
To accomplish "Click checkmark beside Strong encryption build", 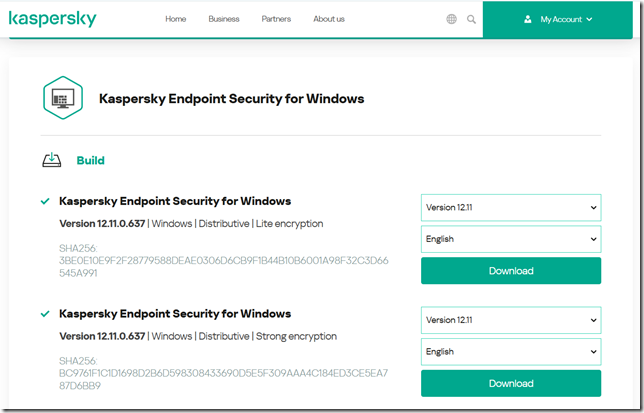I will click(45, 314).
